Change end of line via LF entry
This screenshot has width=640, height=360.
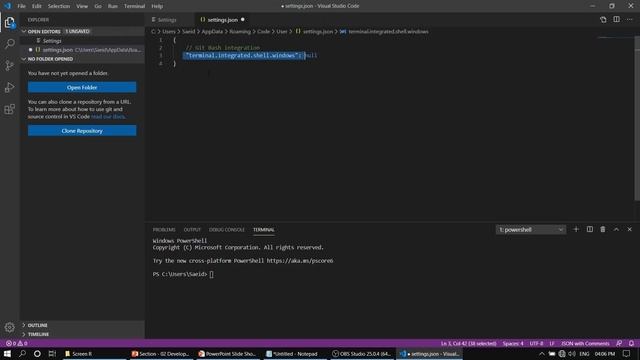click(x=551, y=343)
